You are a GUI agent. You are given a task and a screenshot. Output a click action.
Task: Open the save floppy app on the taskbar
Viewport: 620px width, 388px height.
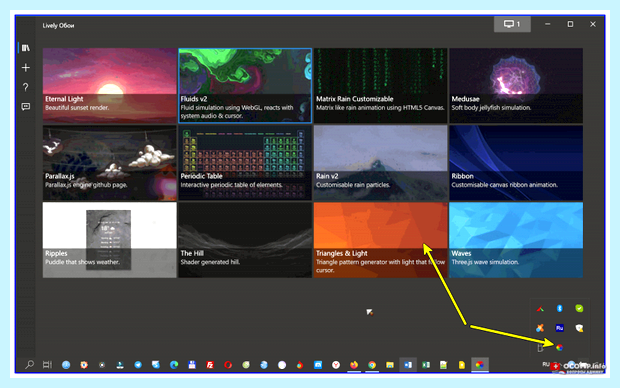tap(192, 365)
